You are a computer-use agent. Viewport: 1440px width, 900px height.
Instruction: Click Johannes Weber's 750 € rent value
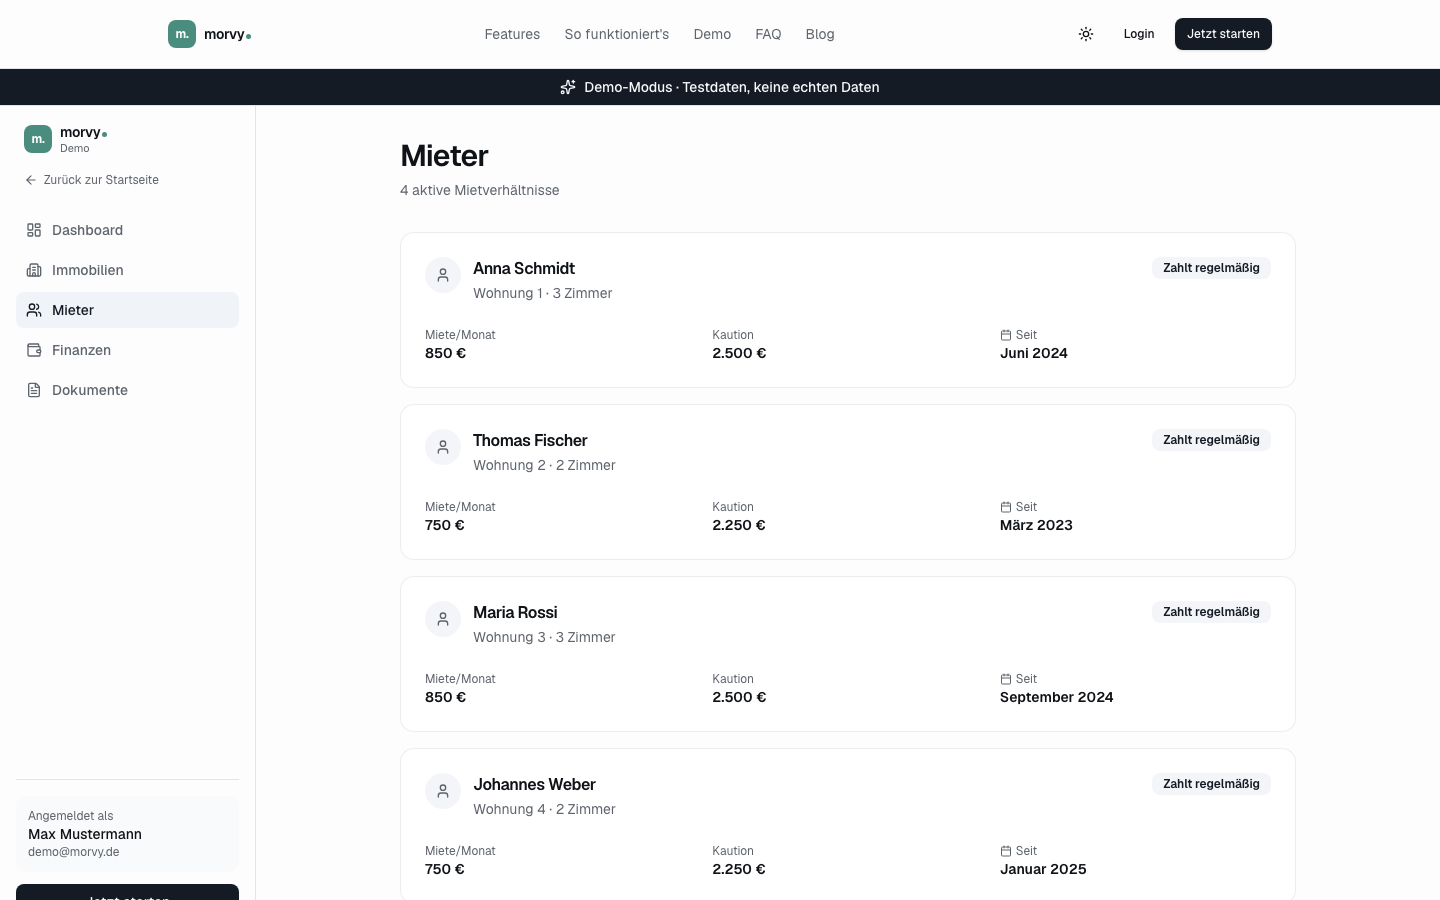pos(445,869)
